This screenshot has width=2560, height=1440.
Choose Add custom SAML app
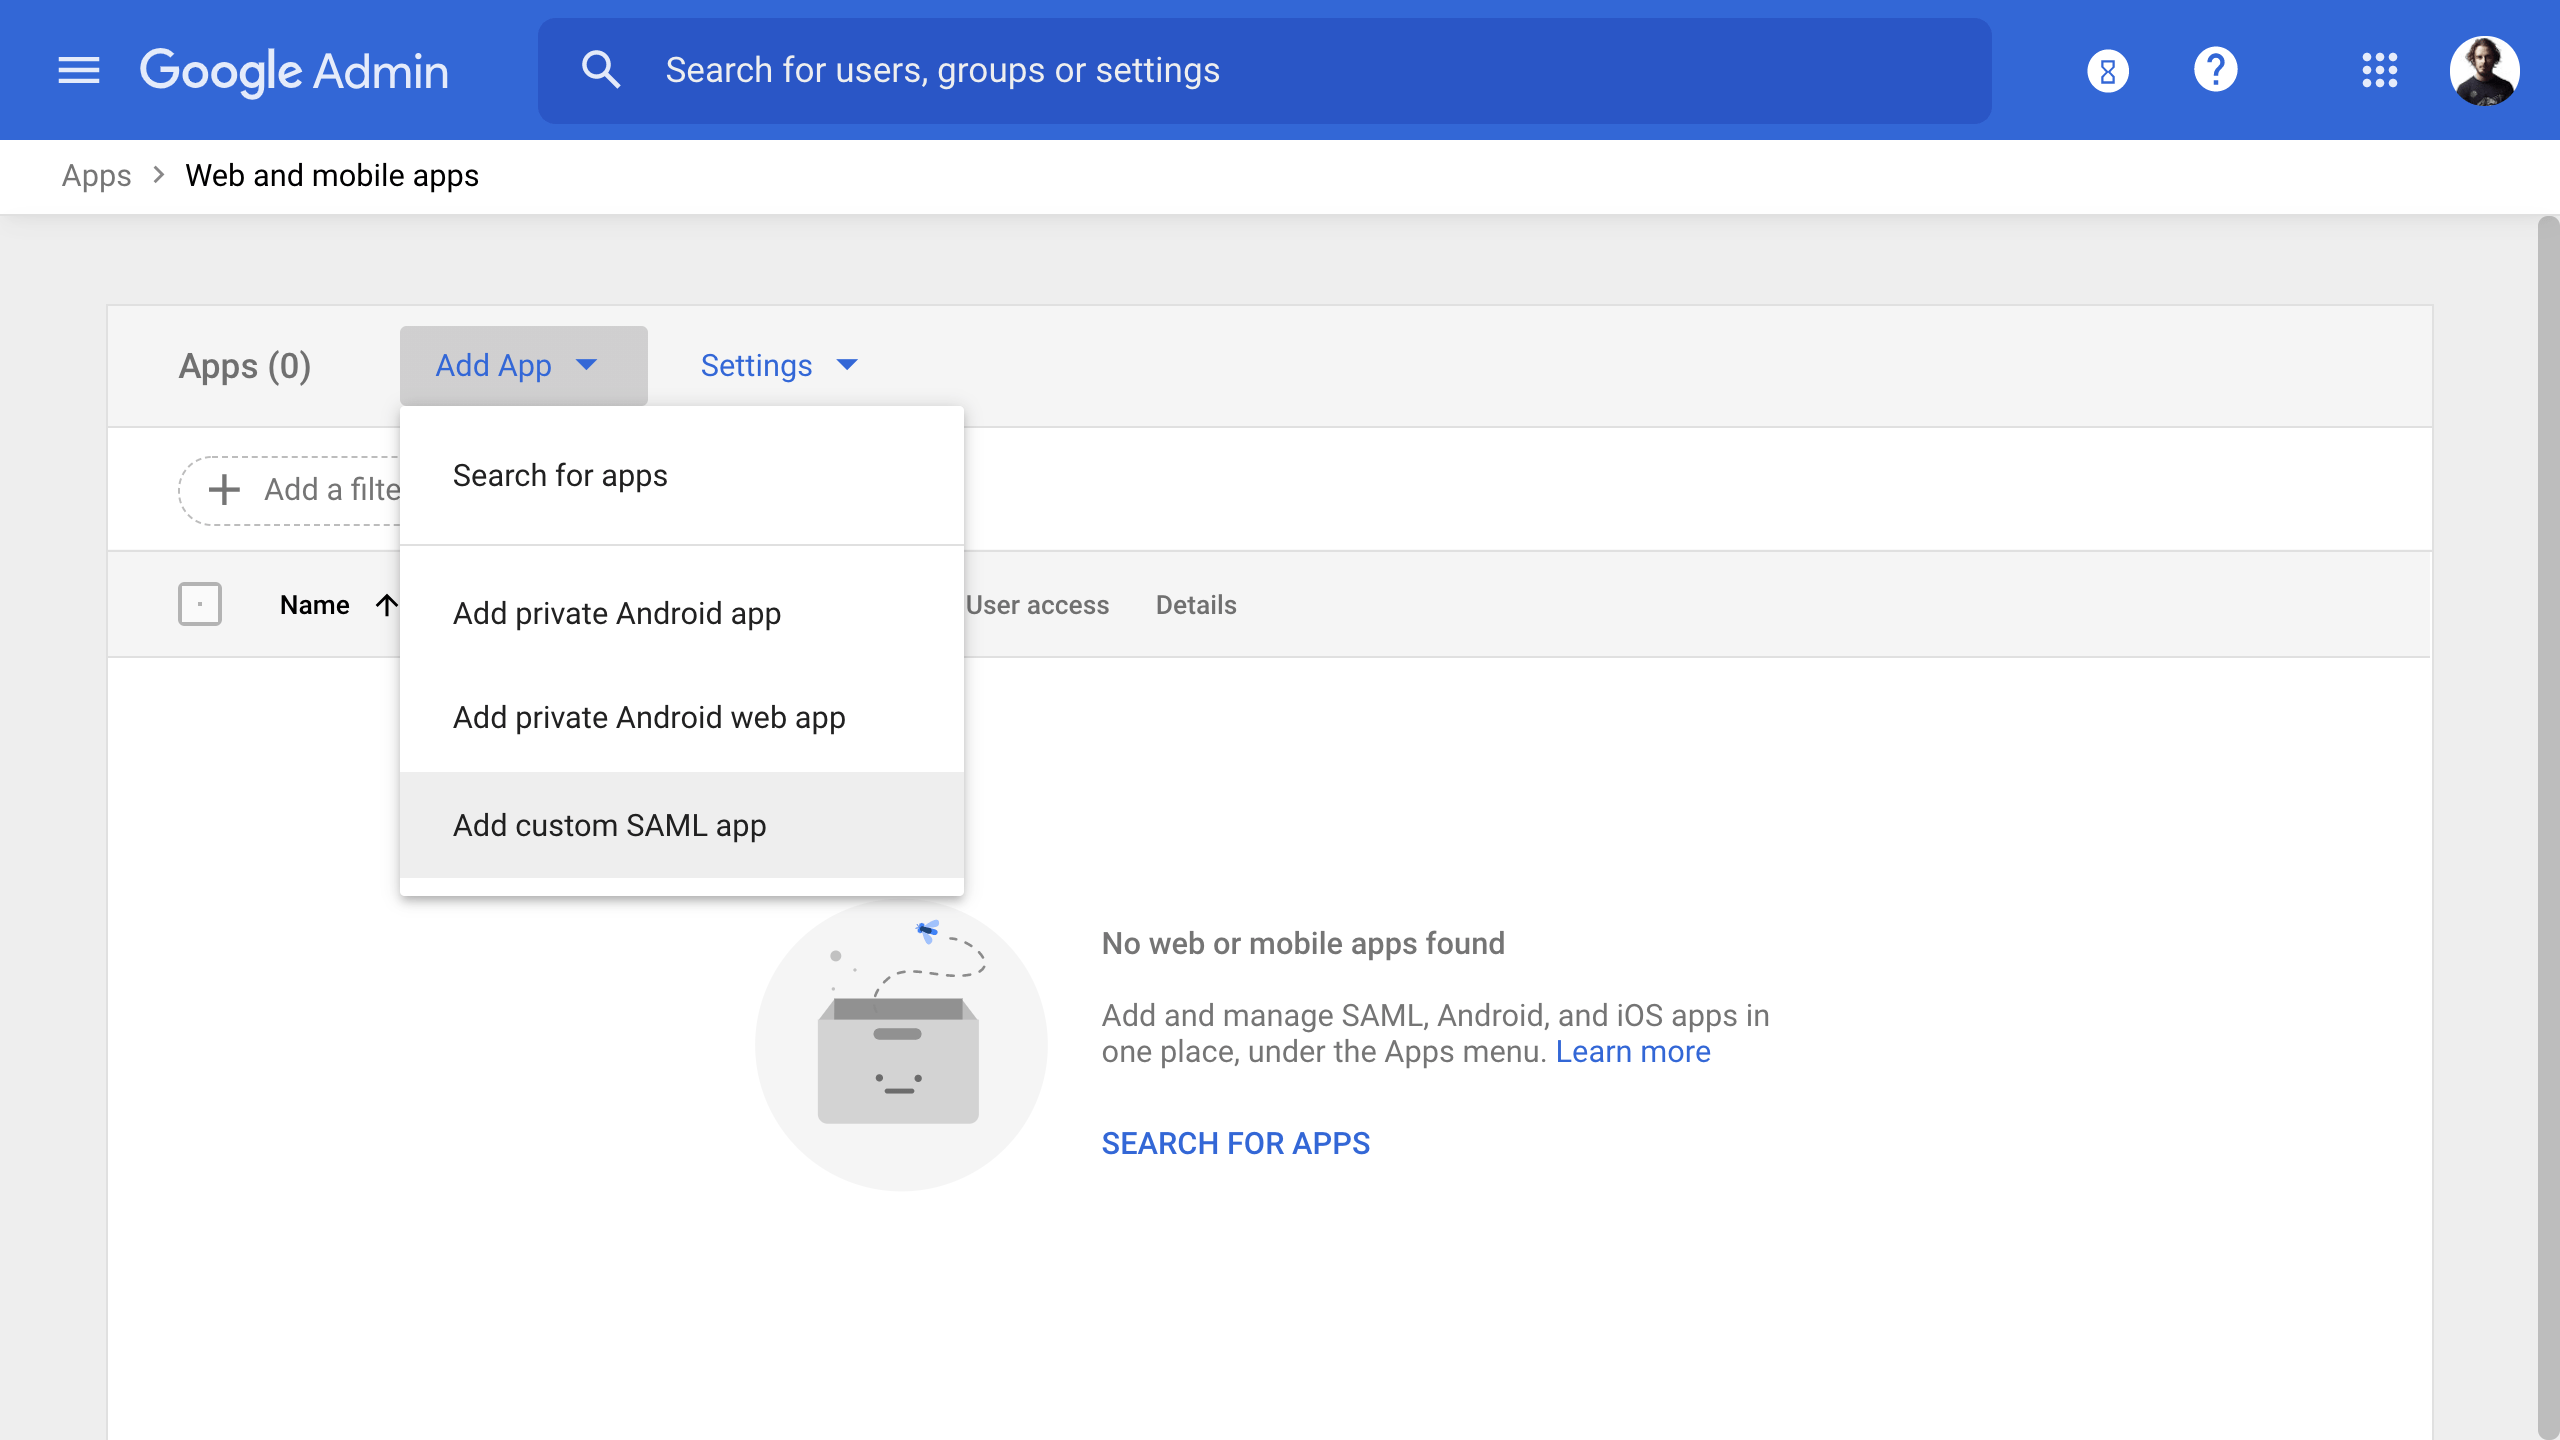(609, 826)
